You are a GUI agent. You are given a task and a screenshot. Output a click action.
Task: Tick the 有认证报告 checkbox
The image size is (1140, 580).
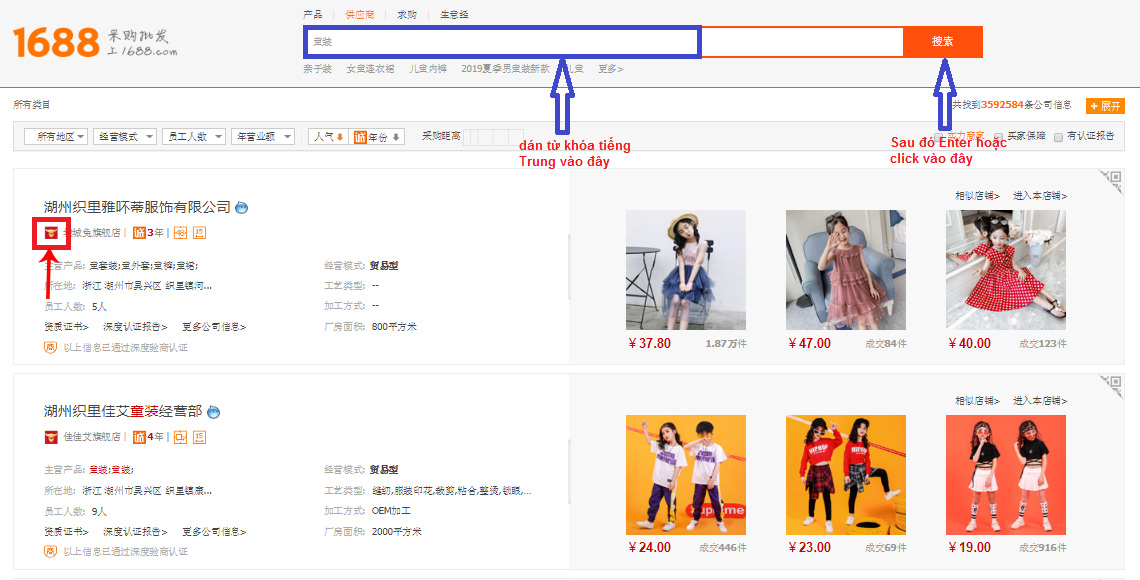tap(1058, 137)
